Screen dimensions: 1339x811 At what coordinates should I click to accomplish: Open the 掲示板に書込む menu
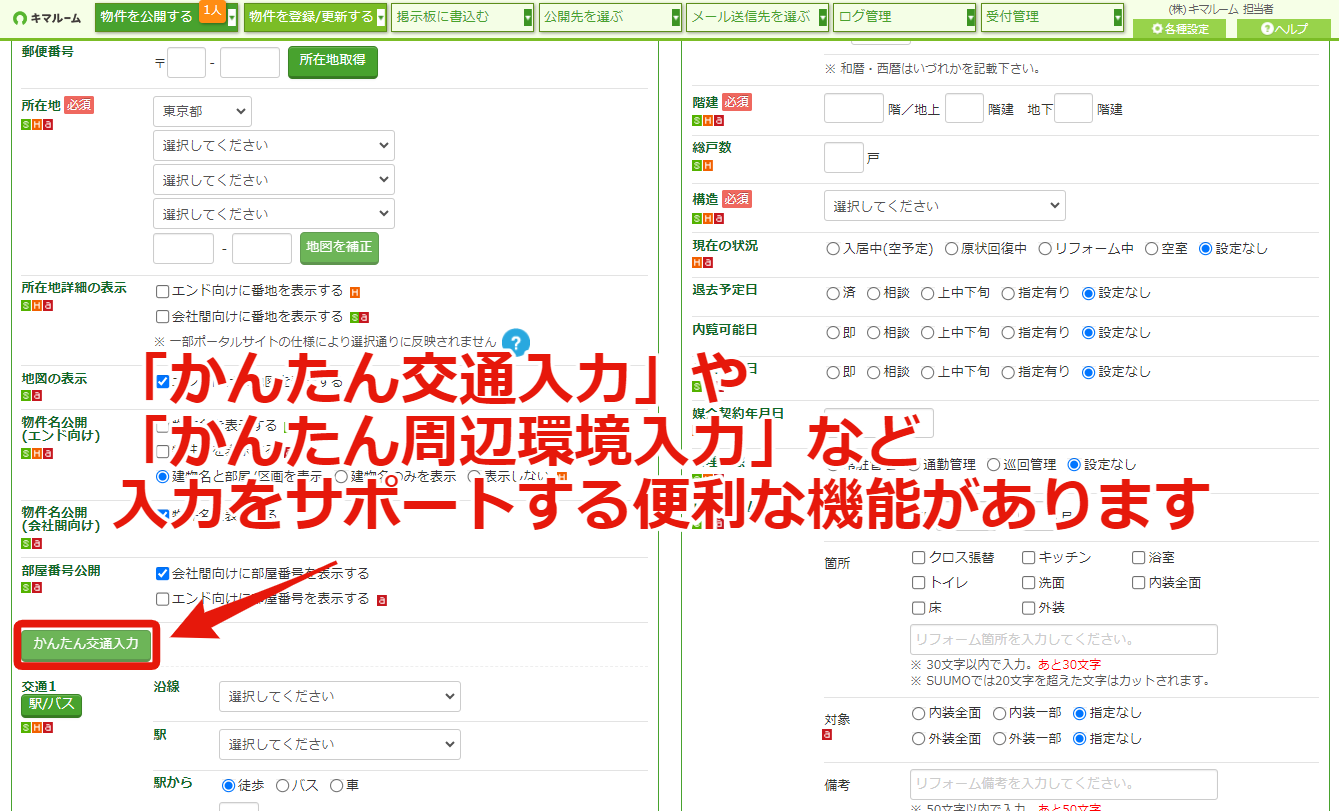click(462, 17)
